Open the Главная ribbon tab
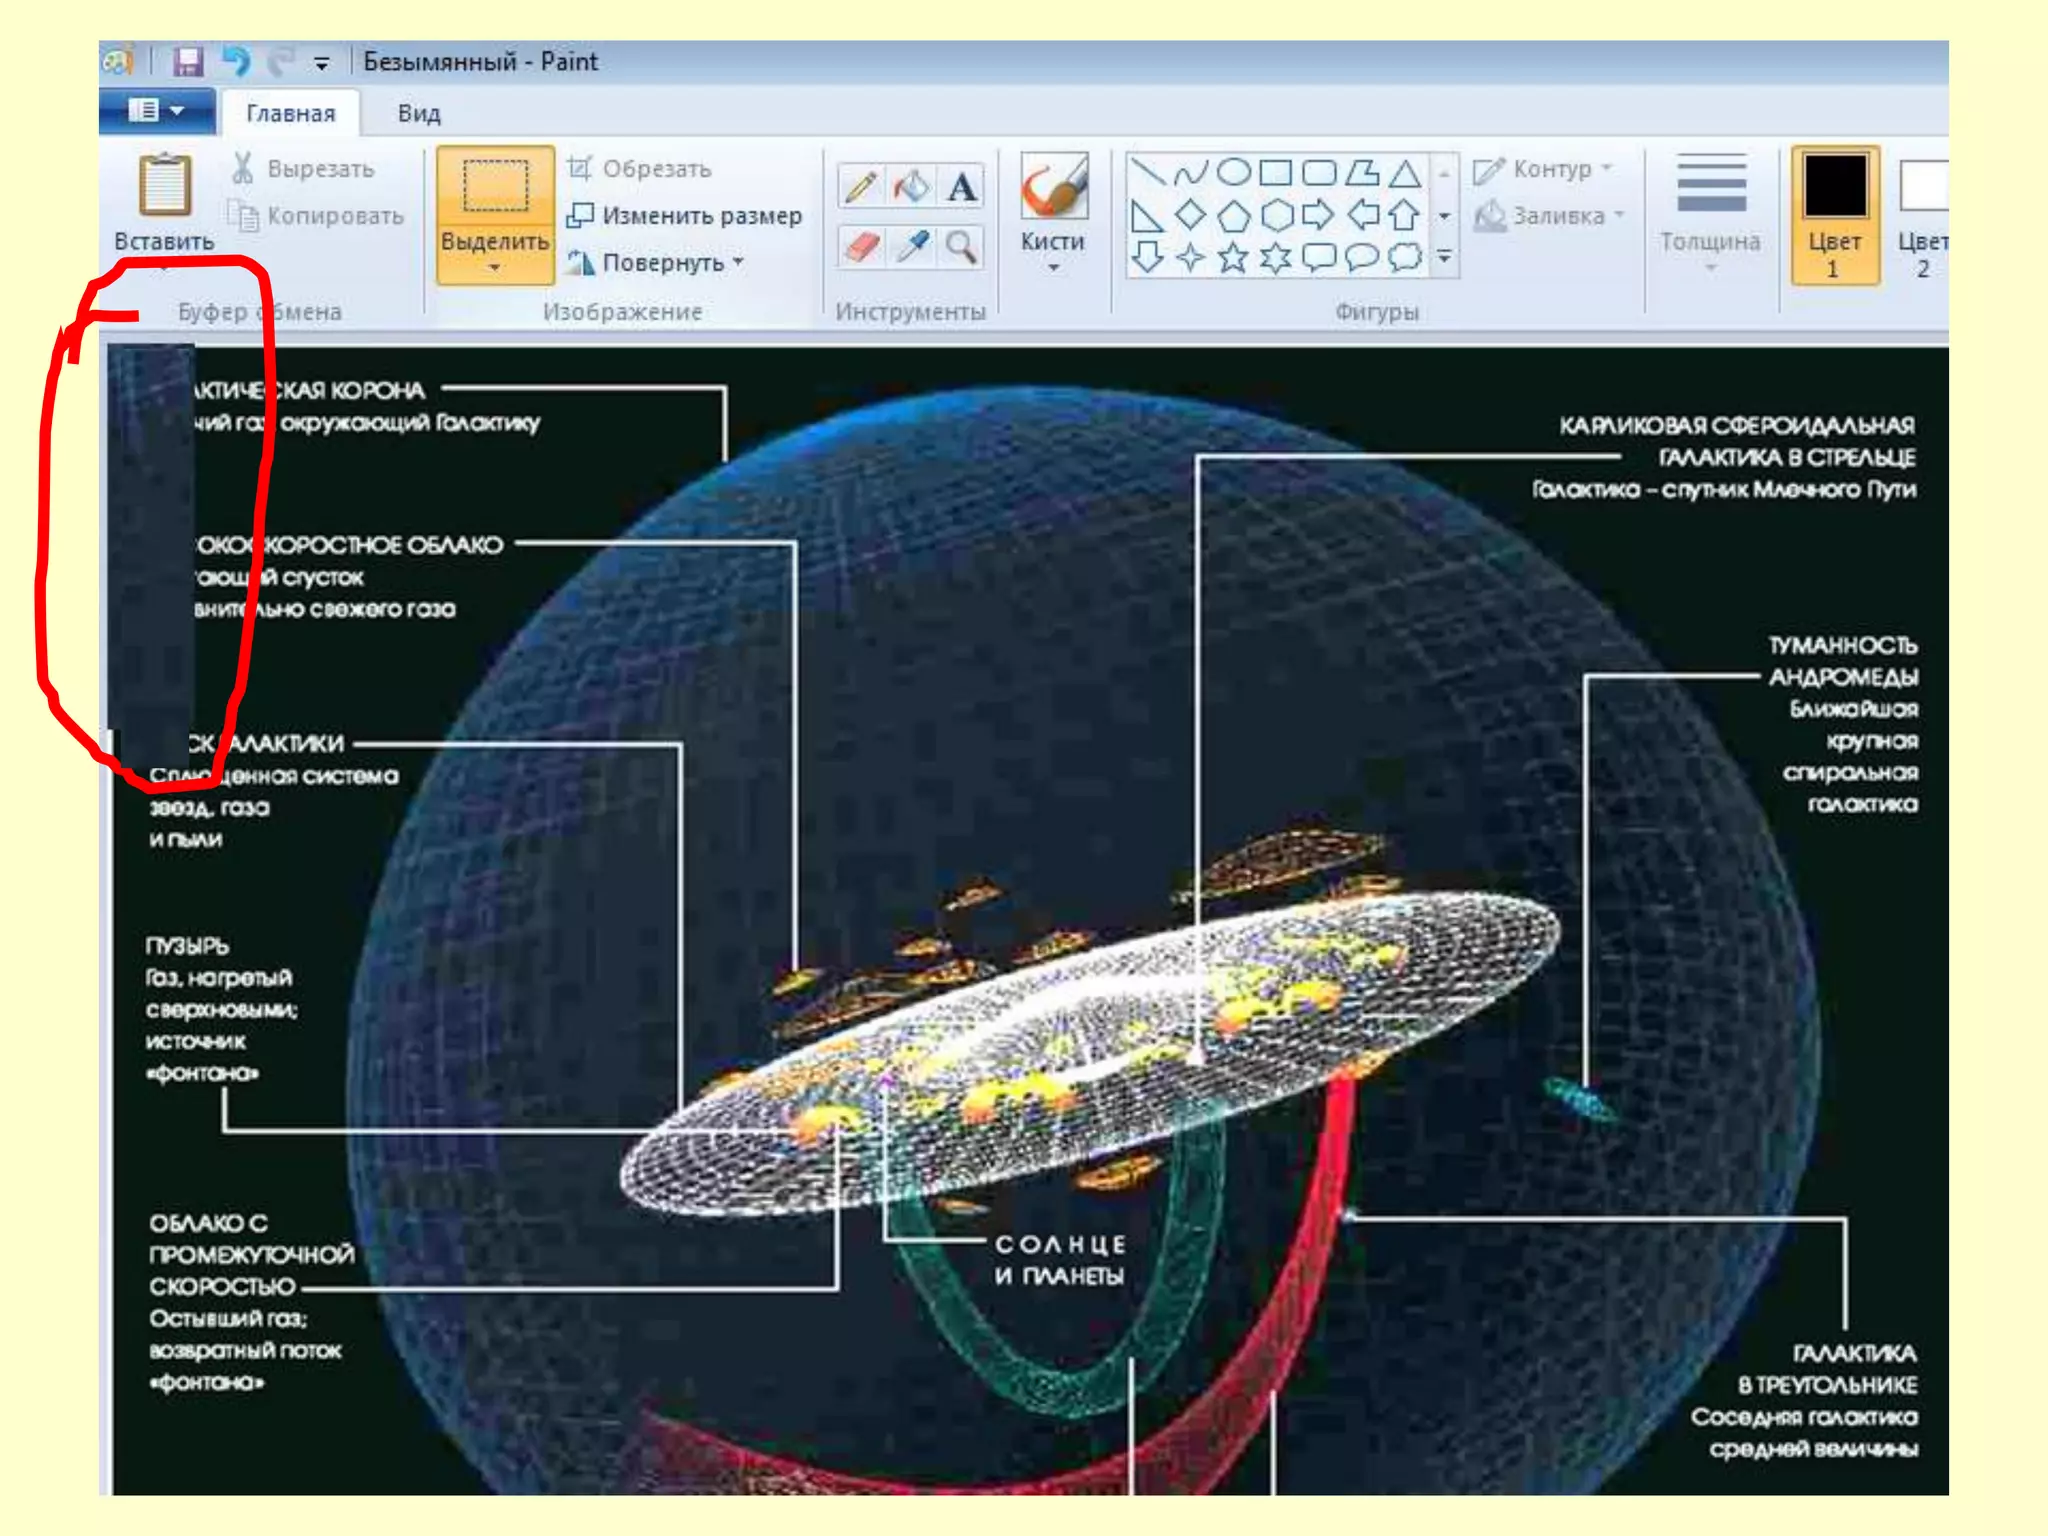This screenshot has height=1536, width=2048. pyautogui.click(x=290, y=113)
